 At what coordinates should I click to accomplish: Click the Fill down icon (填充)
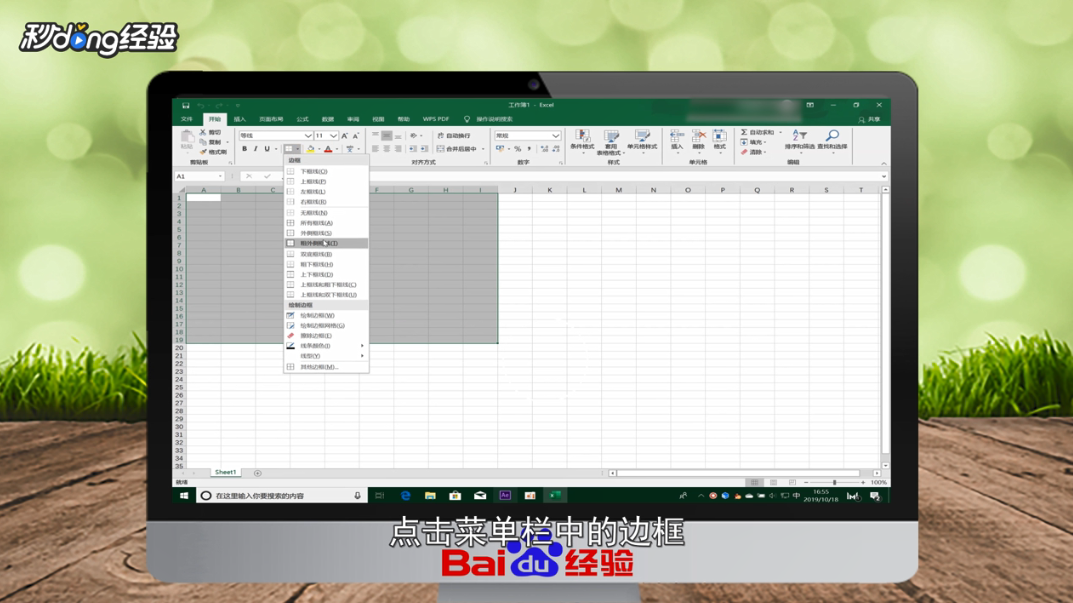[x=745, y=142]
